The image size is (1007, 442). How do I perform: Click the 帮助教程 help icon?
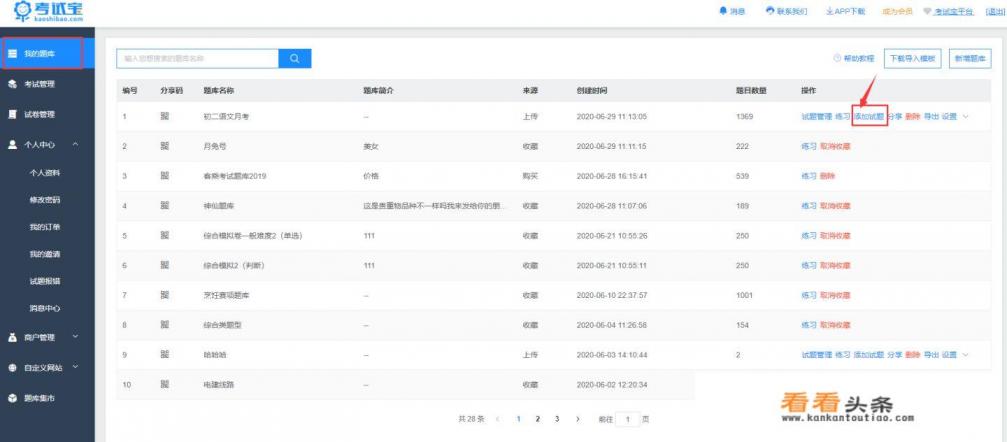[x=837, y=58]
